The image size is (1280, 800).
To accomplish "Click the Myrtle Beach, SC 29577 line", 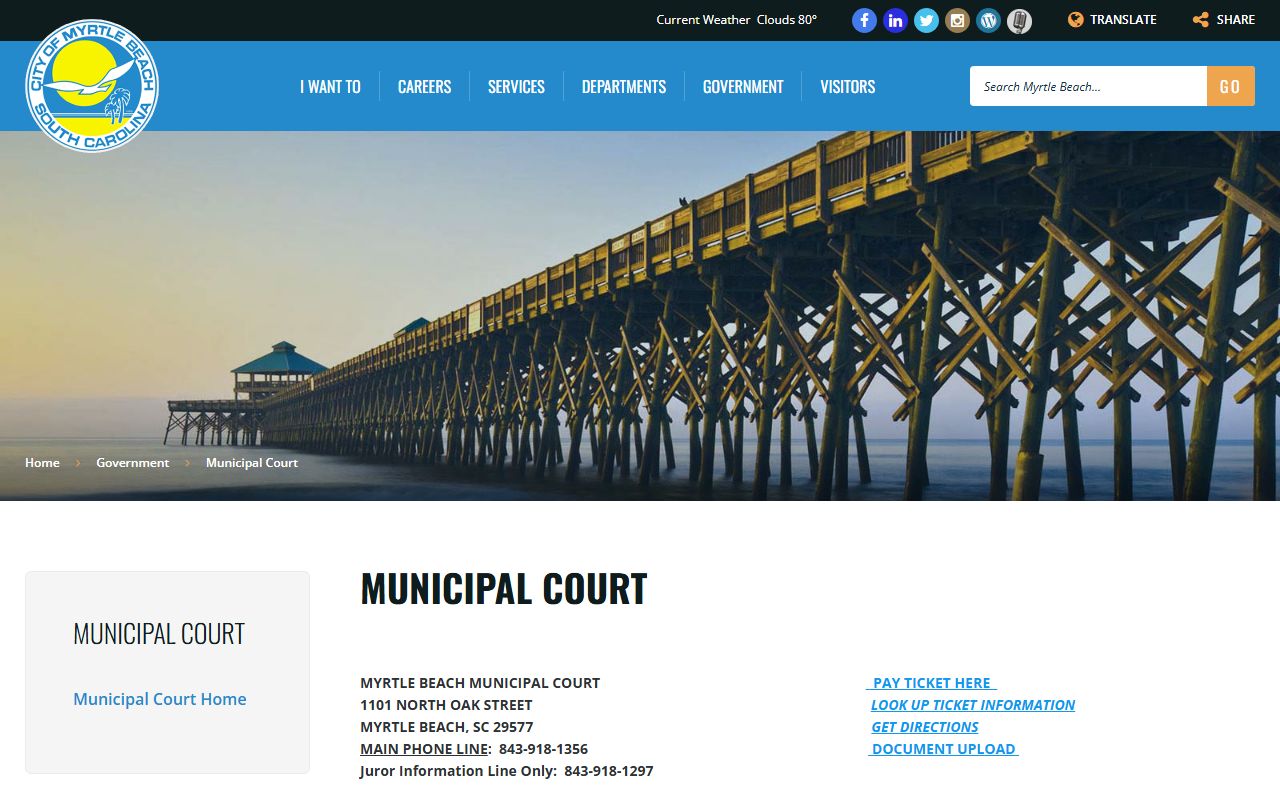I will pos(447,727).
